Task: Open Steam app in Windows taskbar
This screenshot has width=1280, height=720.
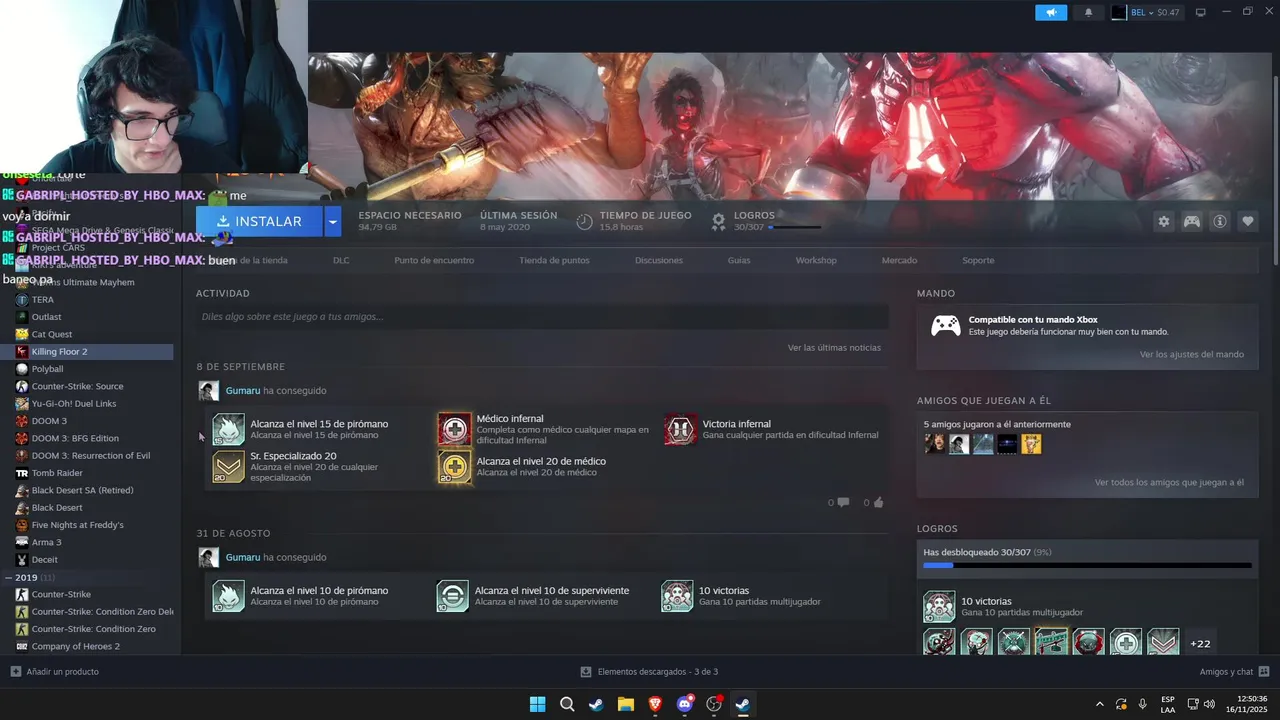Action: pos(743,704)
